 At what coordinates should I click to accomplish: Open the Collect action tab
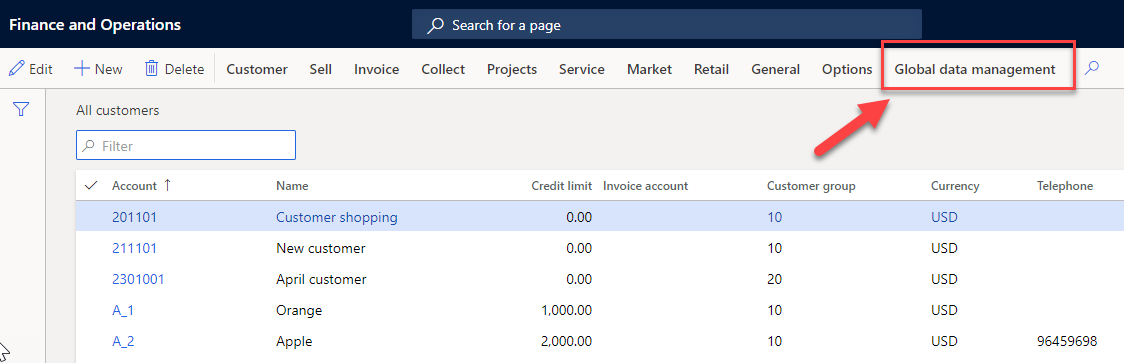coord(443,70)
